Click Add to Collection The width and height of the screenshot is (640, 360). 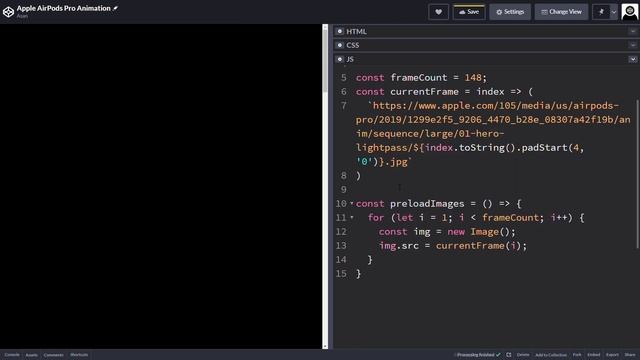tap(551, 355)
